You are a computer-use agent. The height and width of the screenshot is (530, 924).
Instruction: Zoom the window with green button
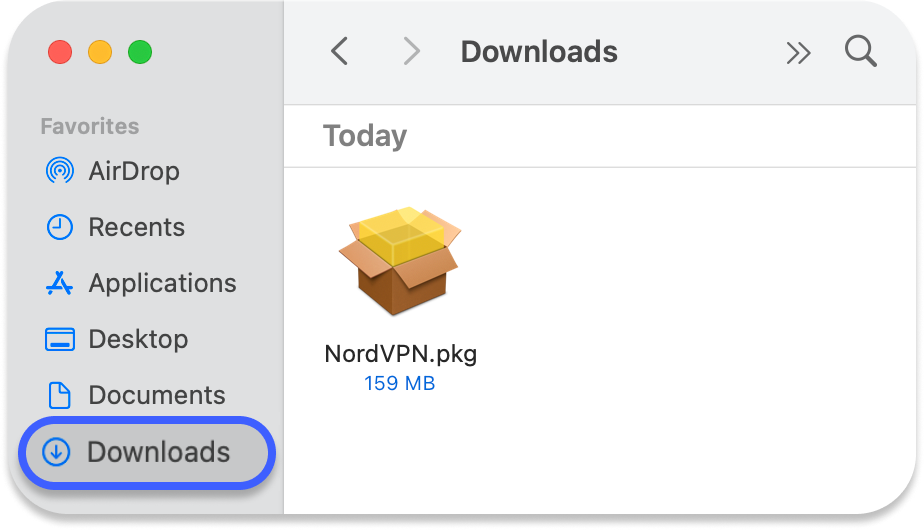[x=140, y=52]
